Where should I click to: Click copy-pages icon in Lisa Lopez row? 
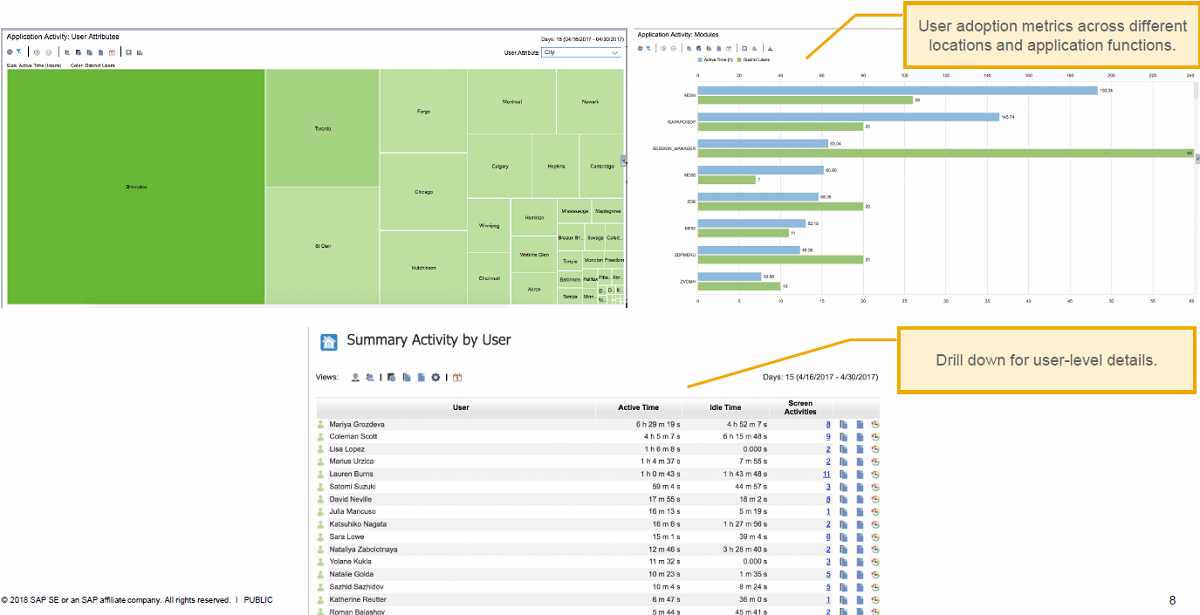(x=843, y=449)
